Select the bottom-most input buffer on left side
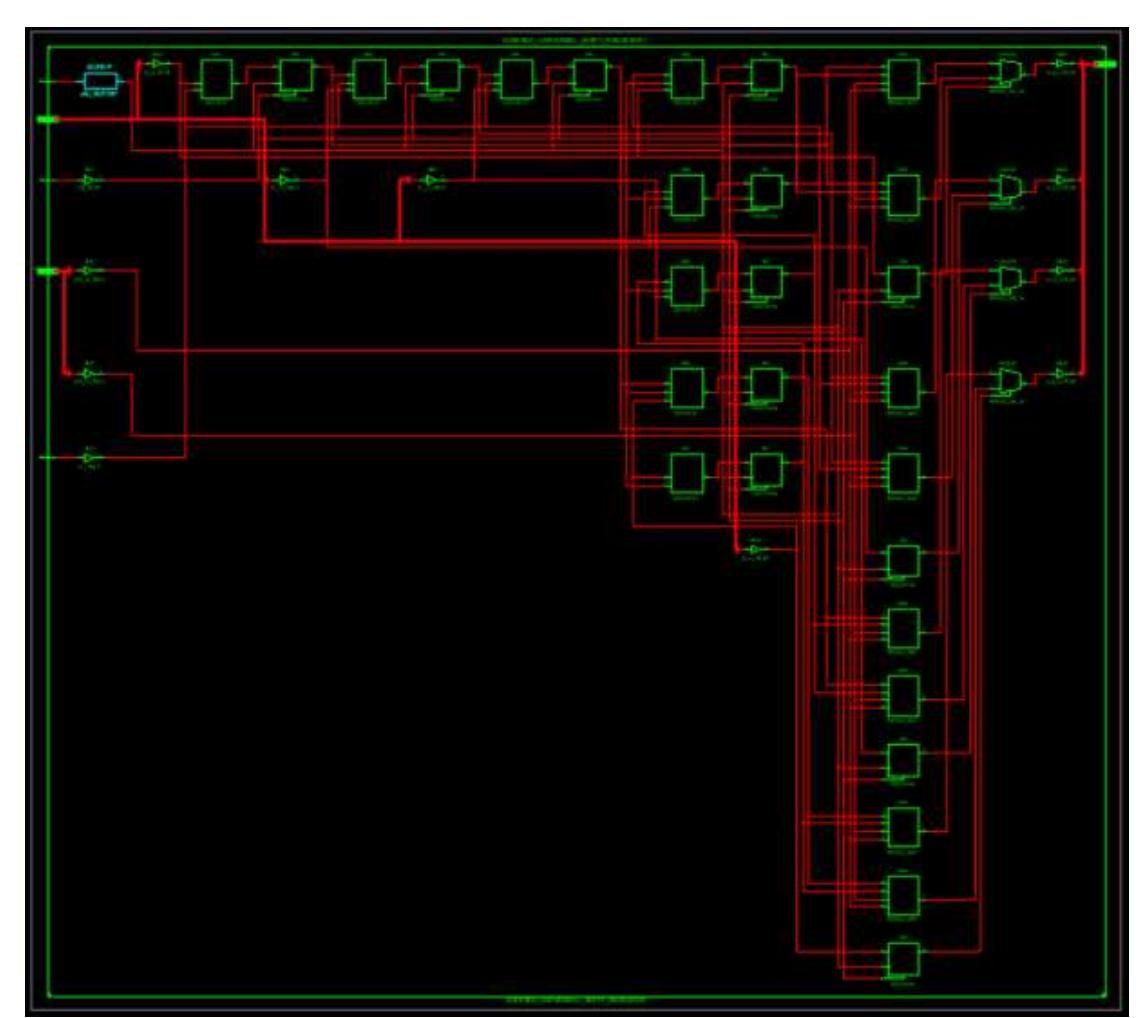This screenshot has width=1146, height=1018. tap(89, 457)
